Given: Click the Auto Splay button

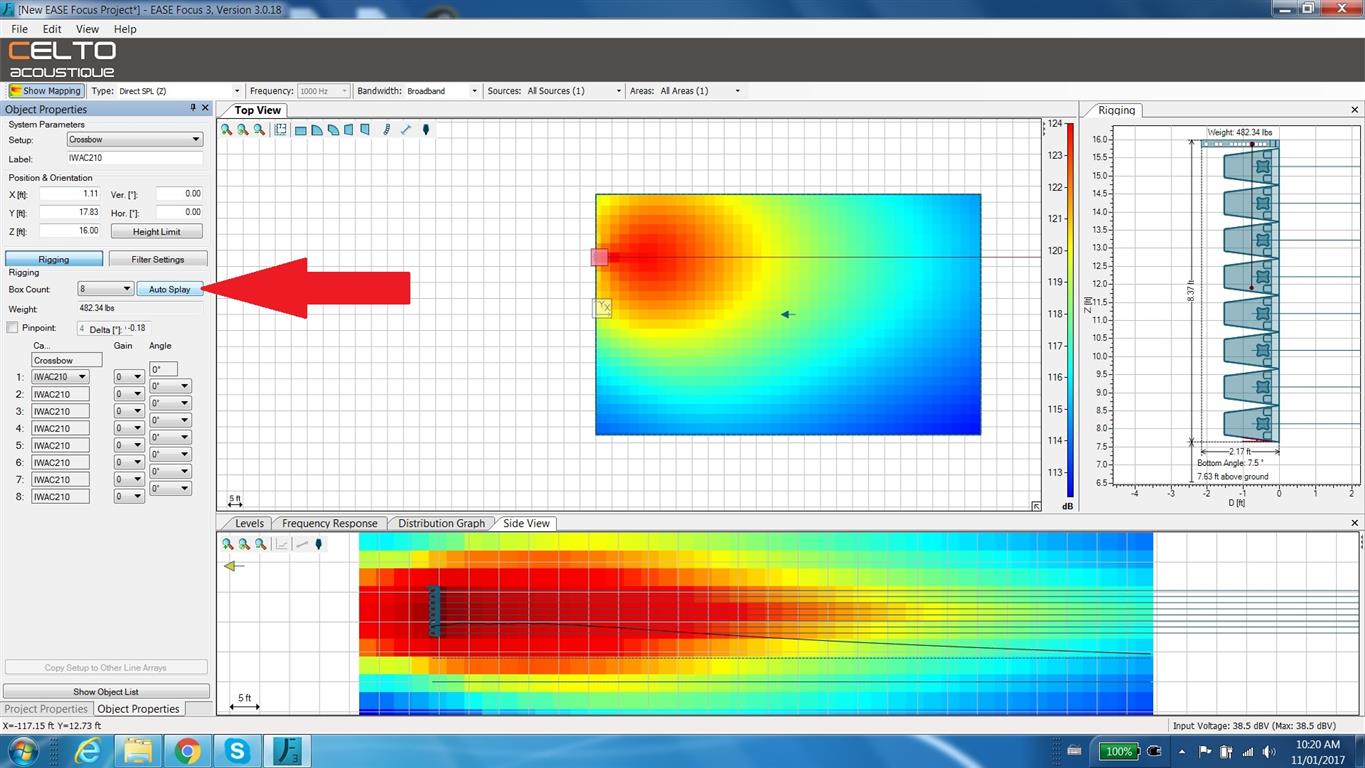Looking at the screenshot, I should (x=170, y=289).
